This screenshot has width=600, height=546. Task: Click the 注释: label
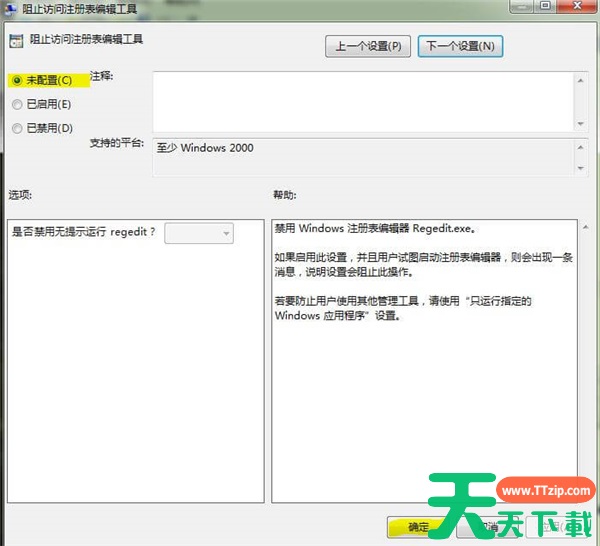pos(101,76)
